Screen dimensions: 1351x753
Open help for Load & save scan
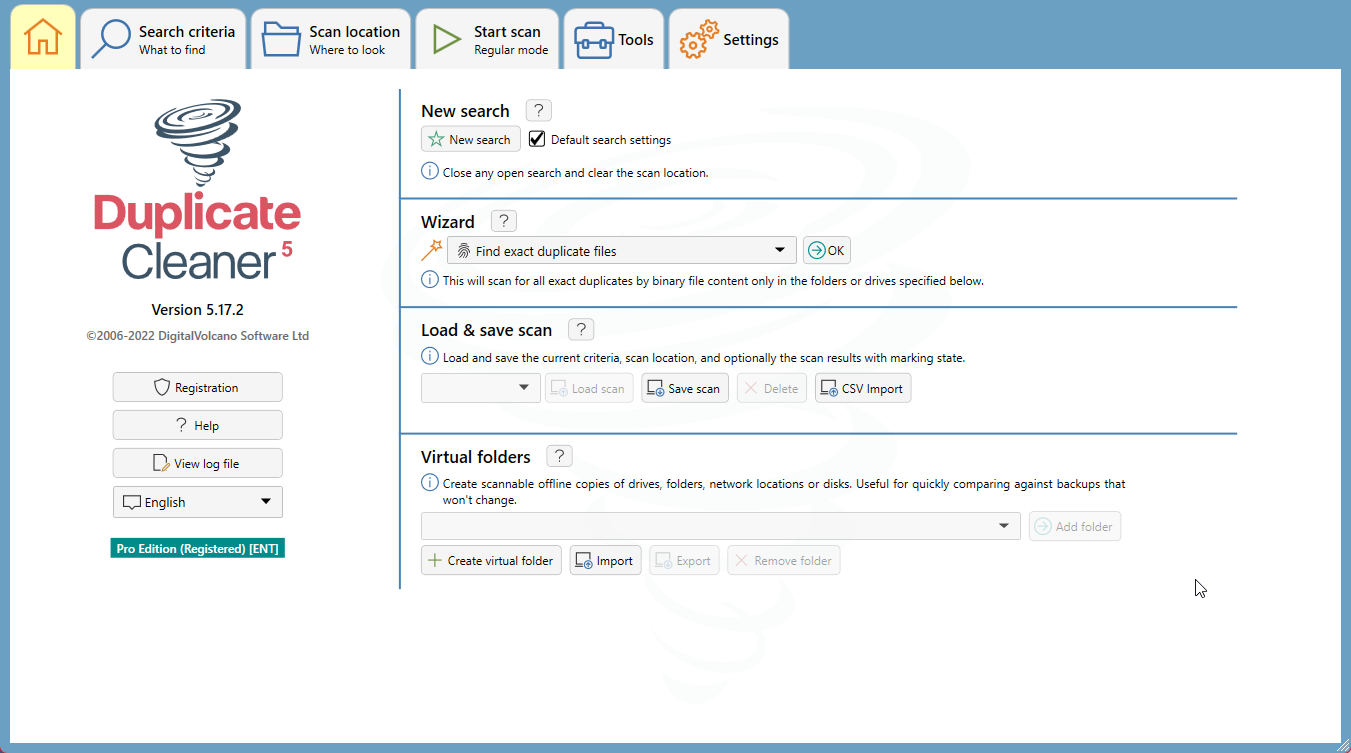pos(581,329)
